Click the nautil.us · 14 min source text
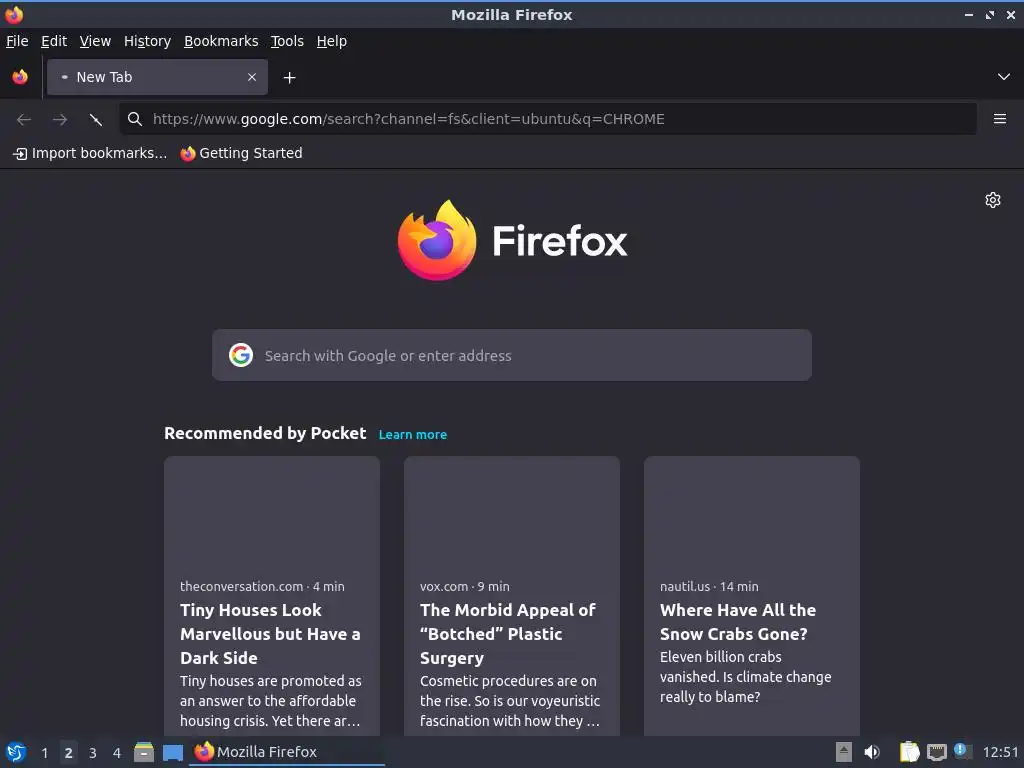Image resolution: width=1024 pixels, height=768 pixels. [709, 586]
